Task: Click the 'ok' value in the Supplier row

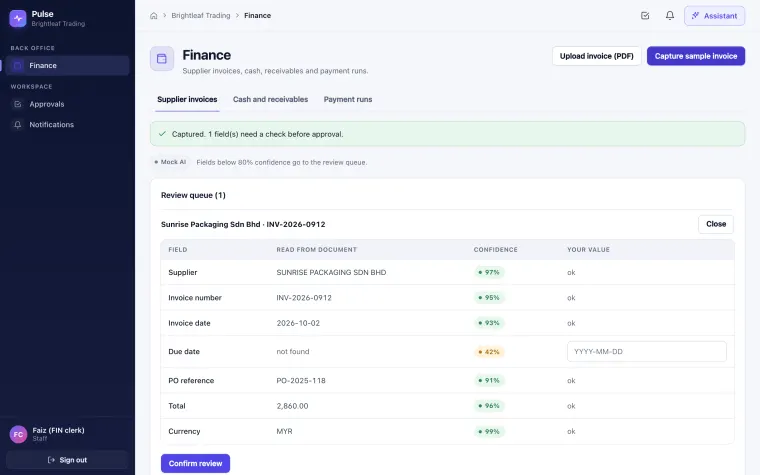Action: 571,272
